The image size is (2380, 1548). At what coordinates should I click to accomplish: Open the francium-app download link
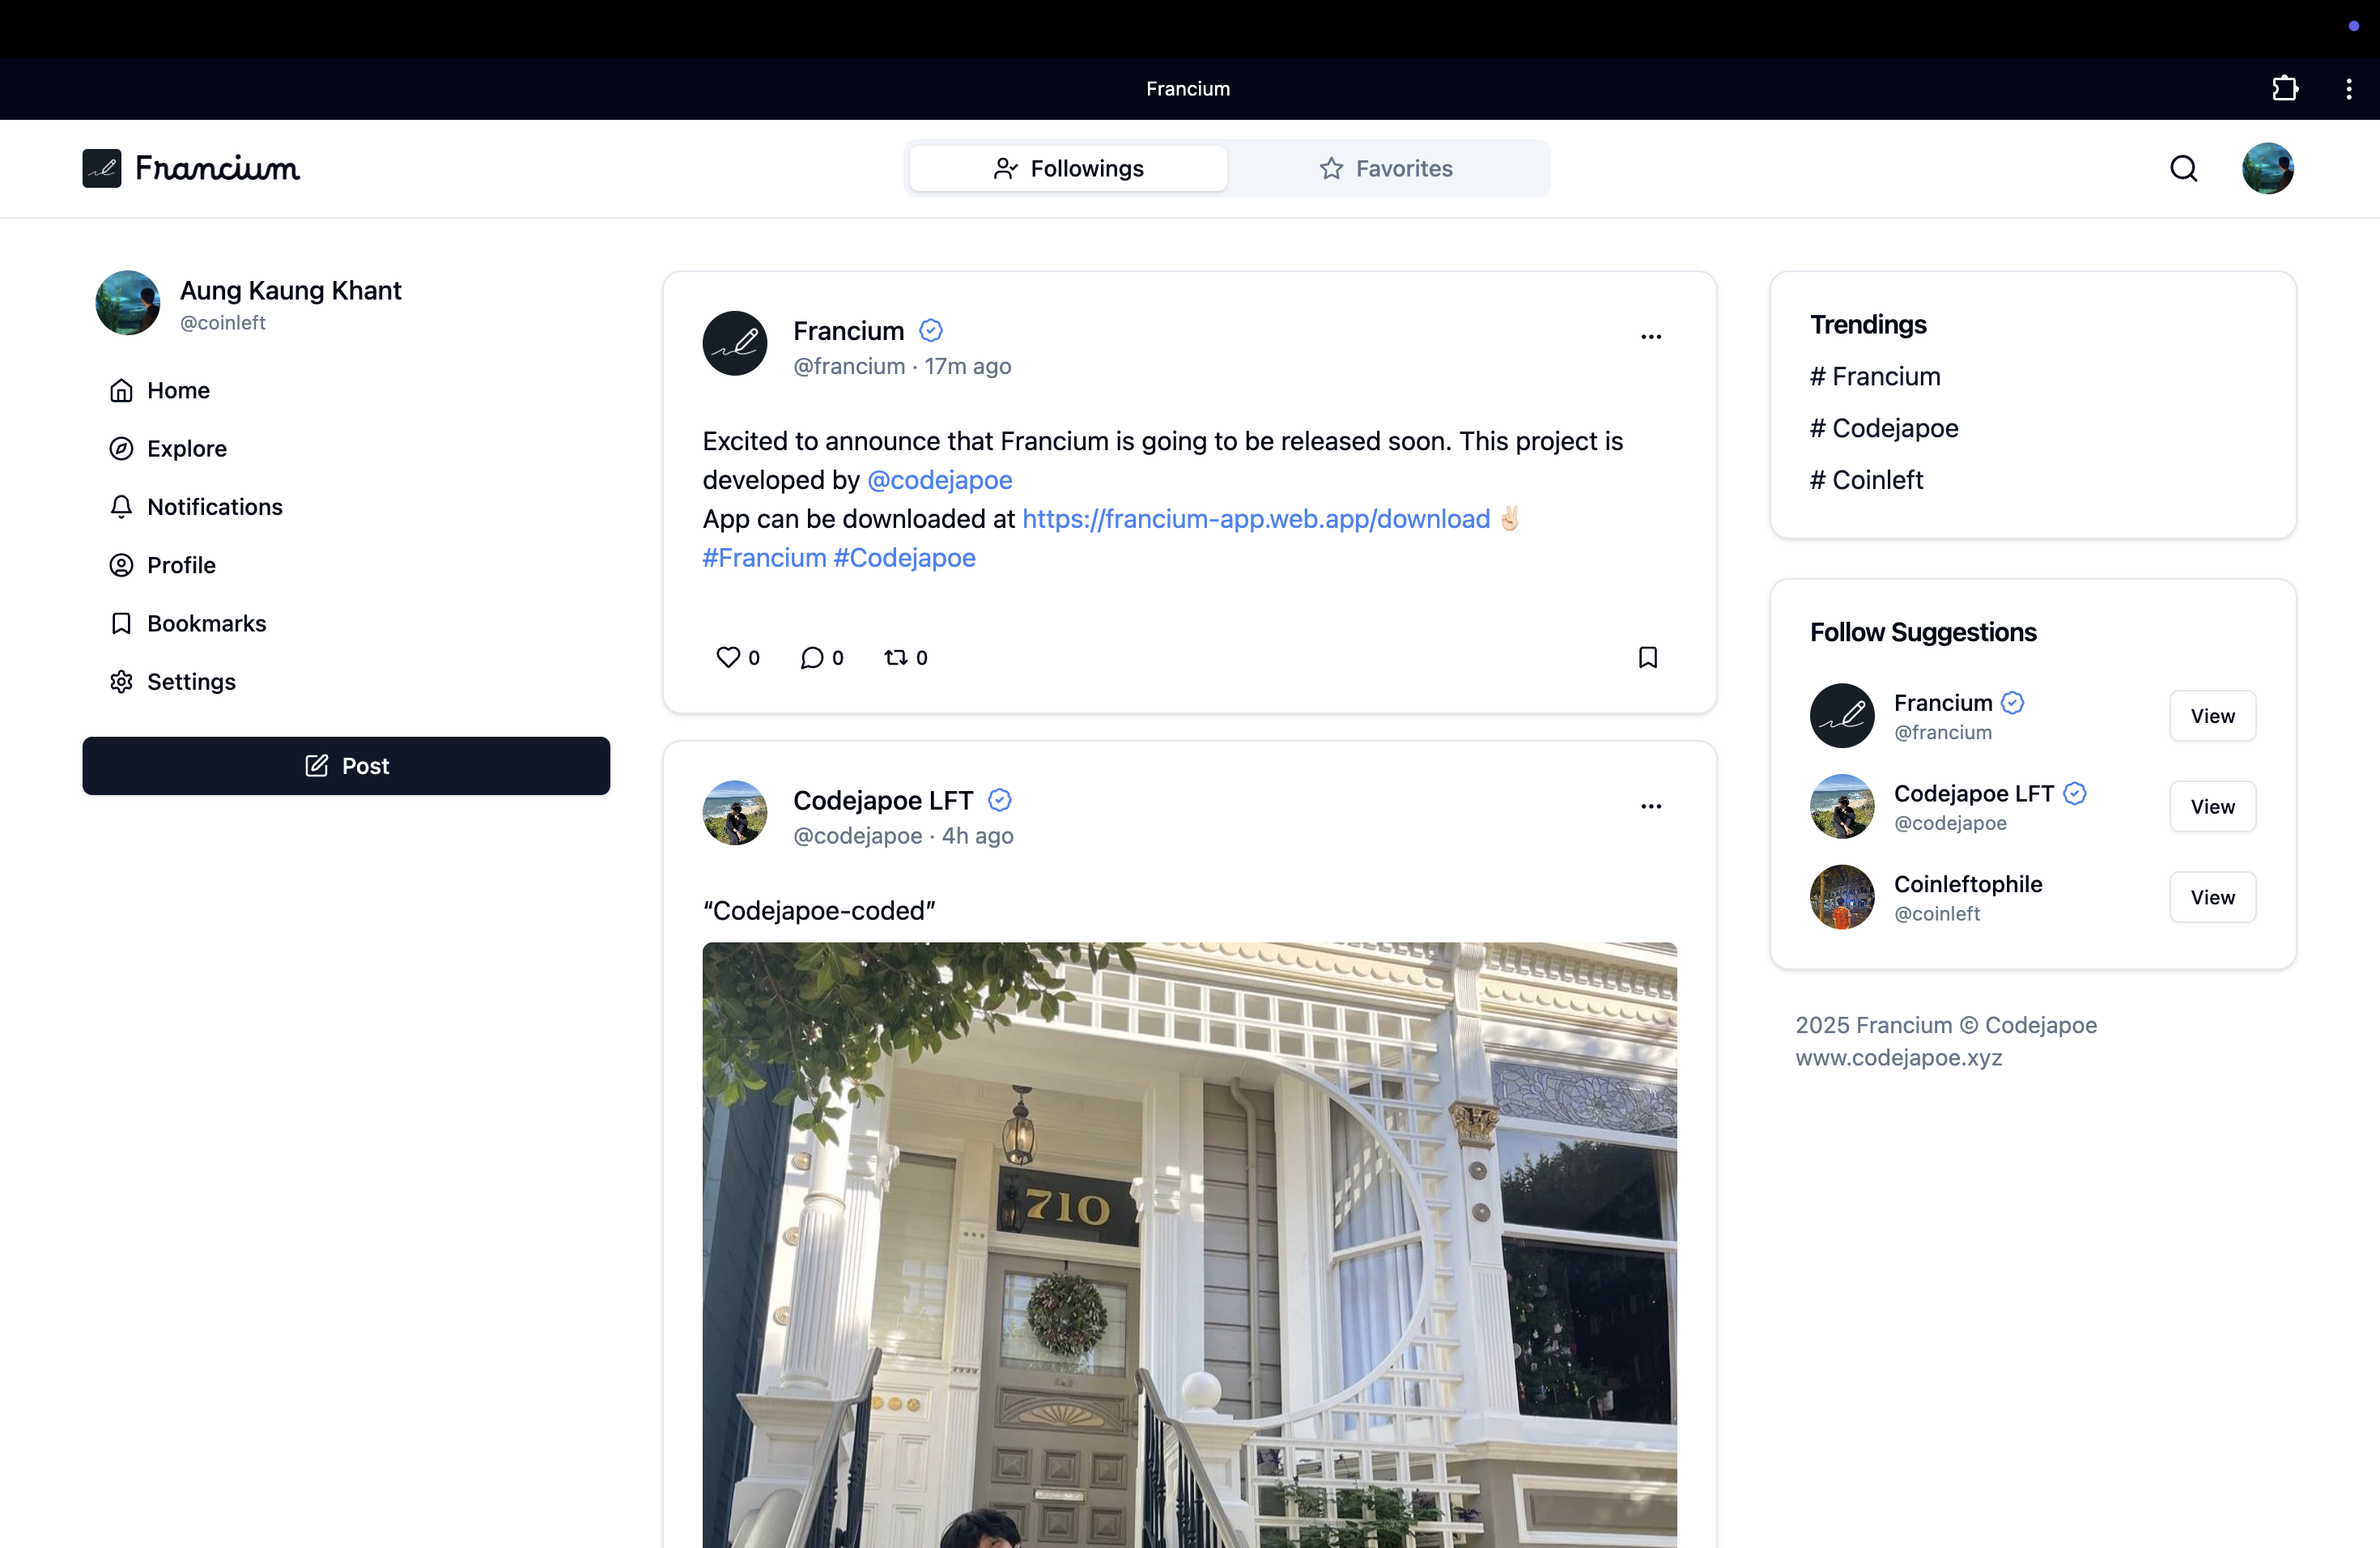(x=1256, y=519)
